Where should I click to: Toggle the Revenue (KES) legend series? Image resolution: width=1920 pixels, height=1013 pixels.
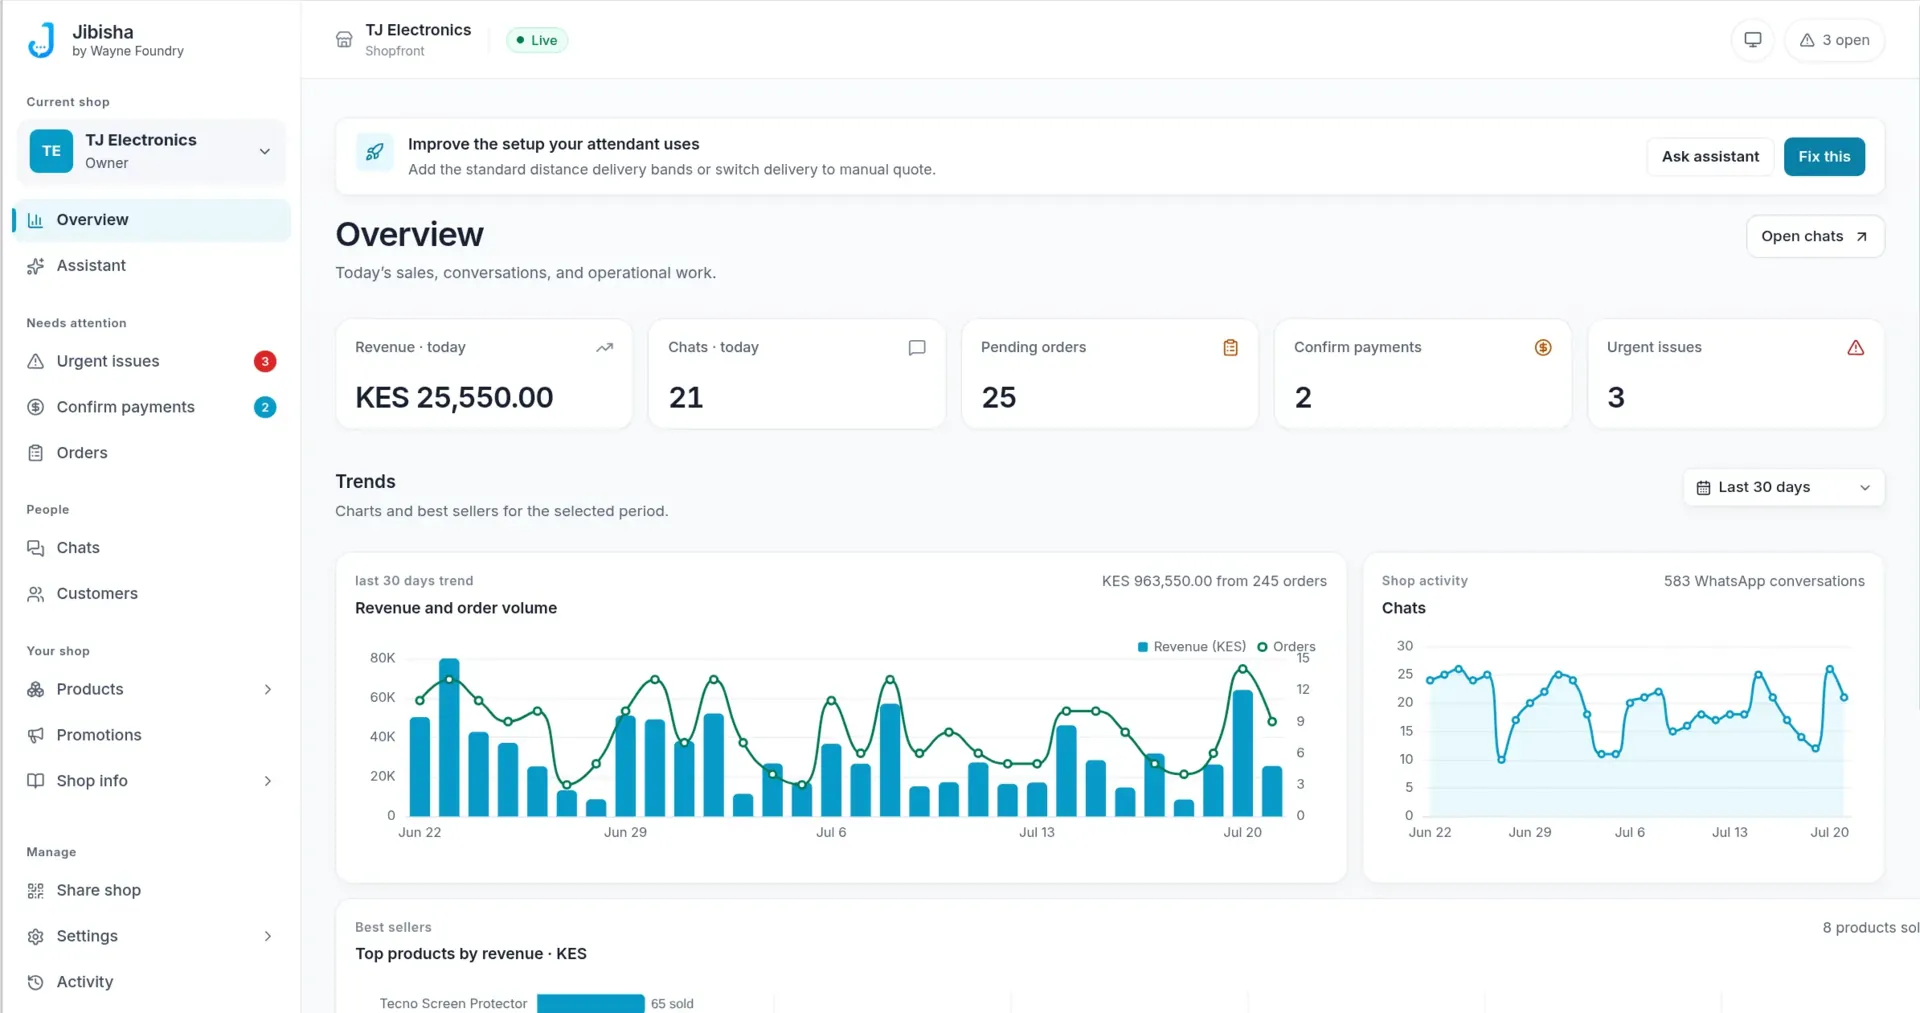[1192, 646]
